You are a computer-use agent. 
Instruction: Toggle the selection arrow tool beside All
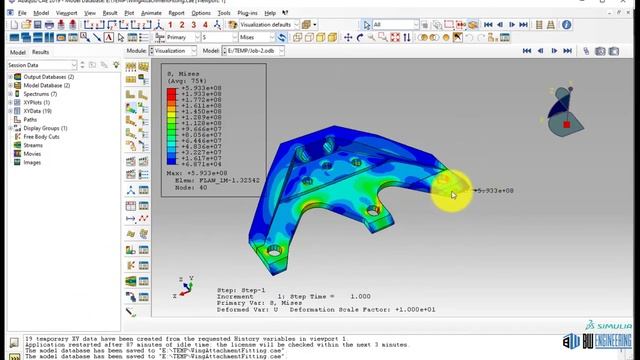[x=366, y=25]
